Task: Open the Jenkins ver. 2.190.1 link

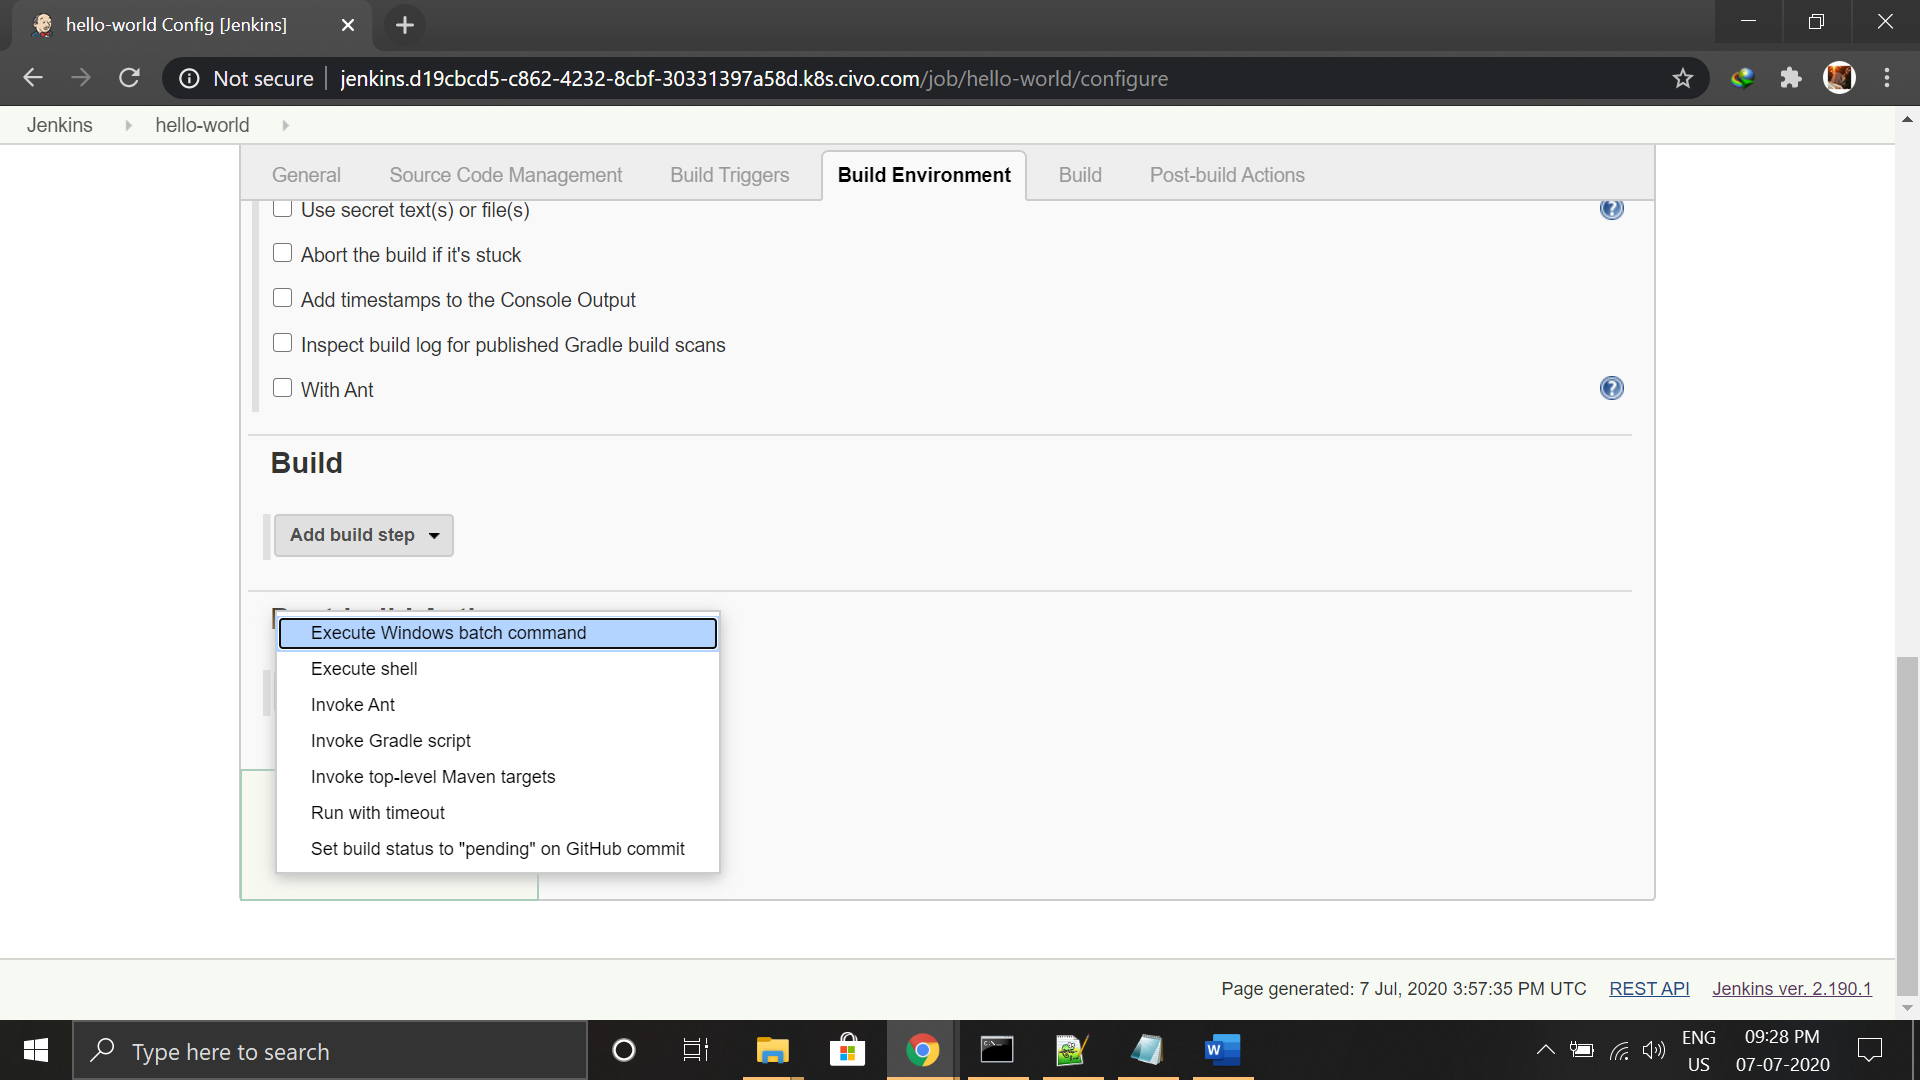Action: tap(1791, 988)
